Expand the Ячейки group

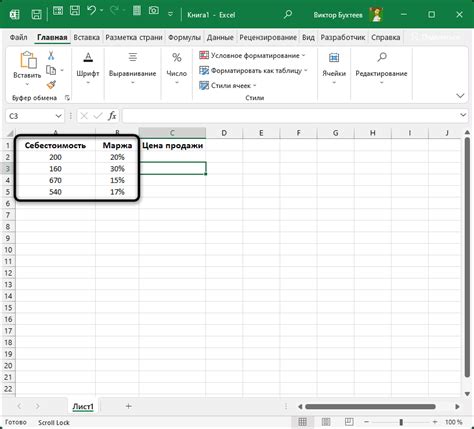click(334, 68)
